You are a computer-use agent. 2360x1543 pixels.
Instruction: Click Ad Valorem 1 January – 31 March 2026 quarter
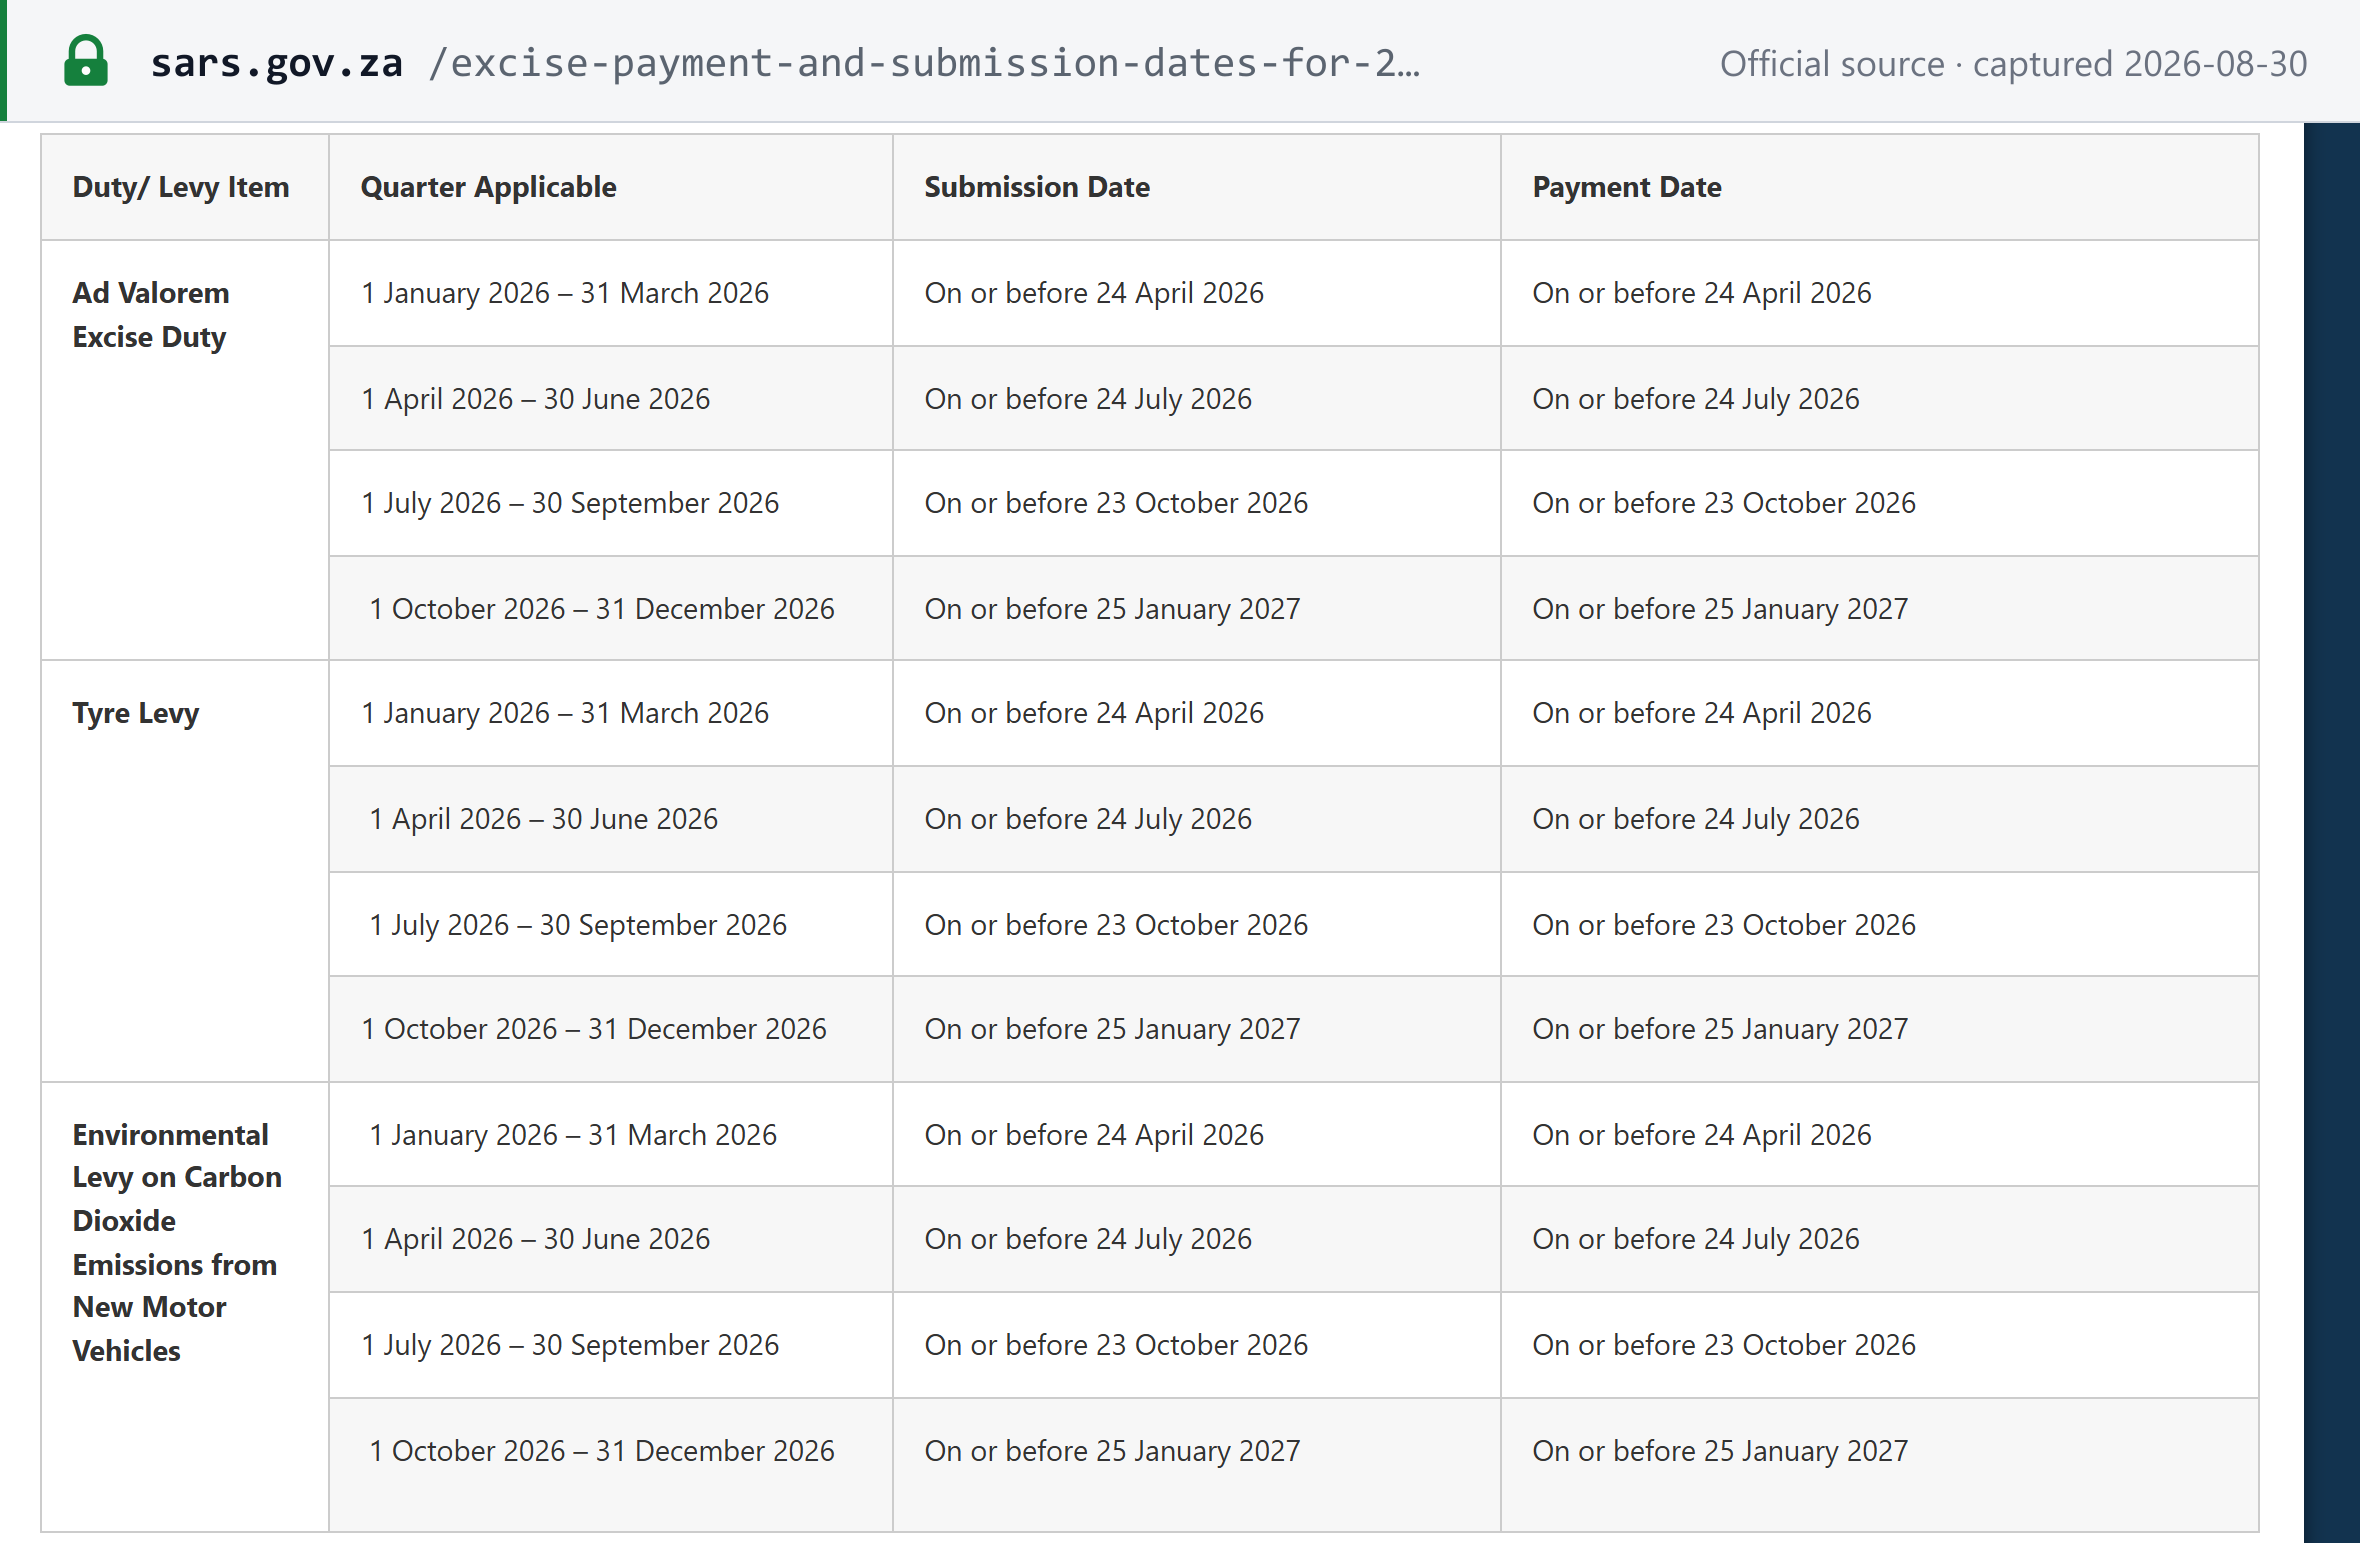(x=565, y=293)
